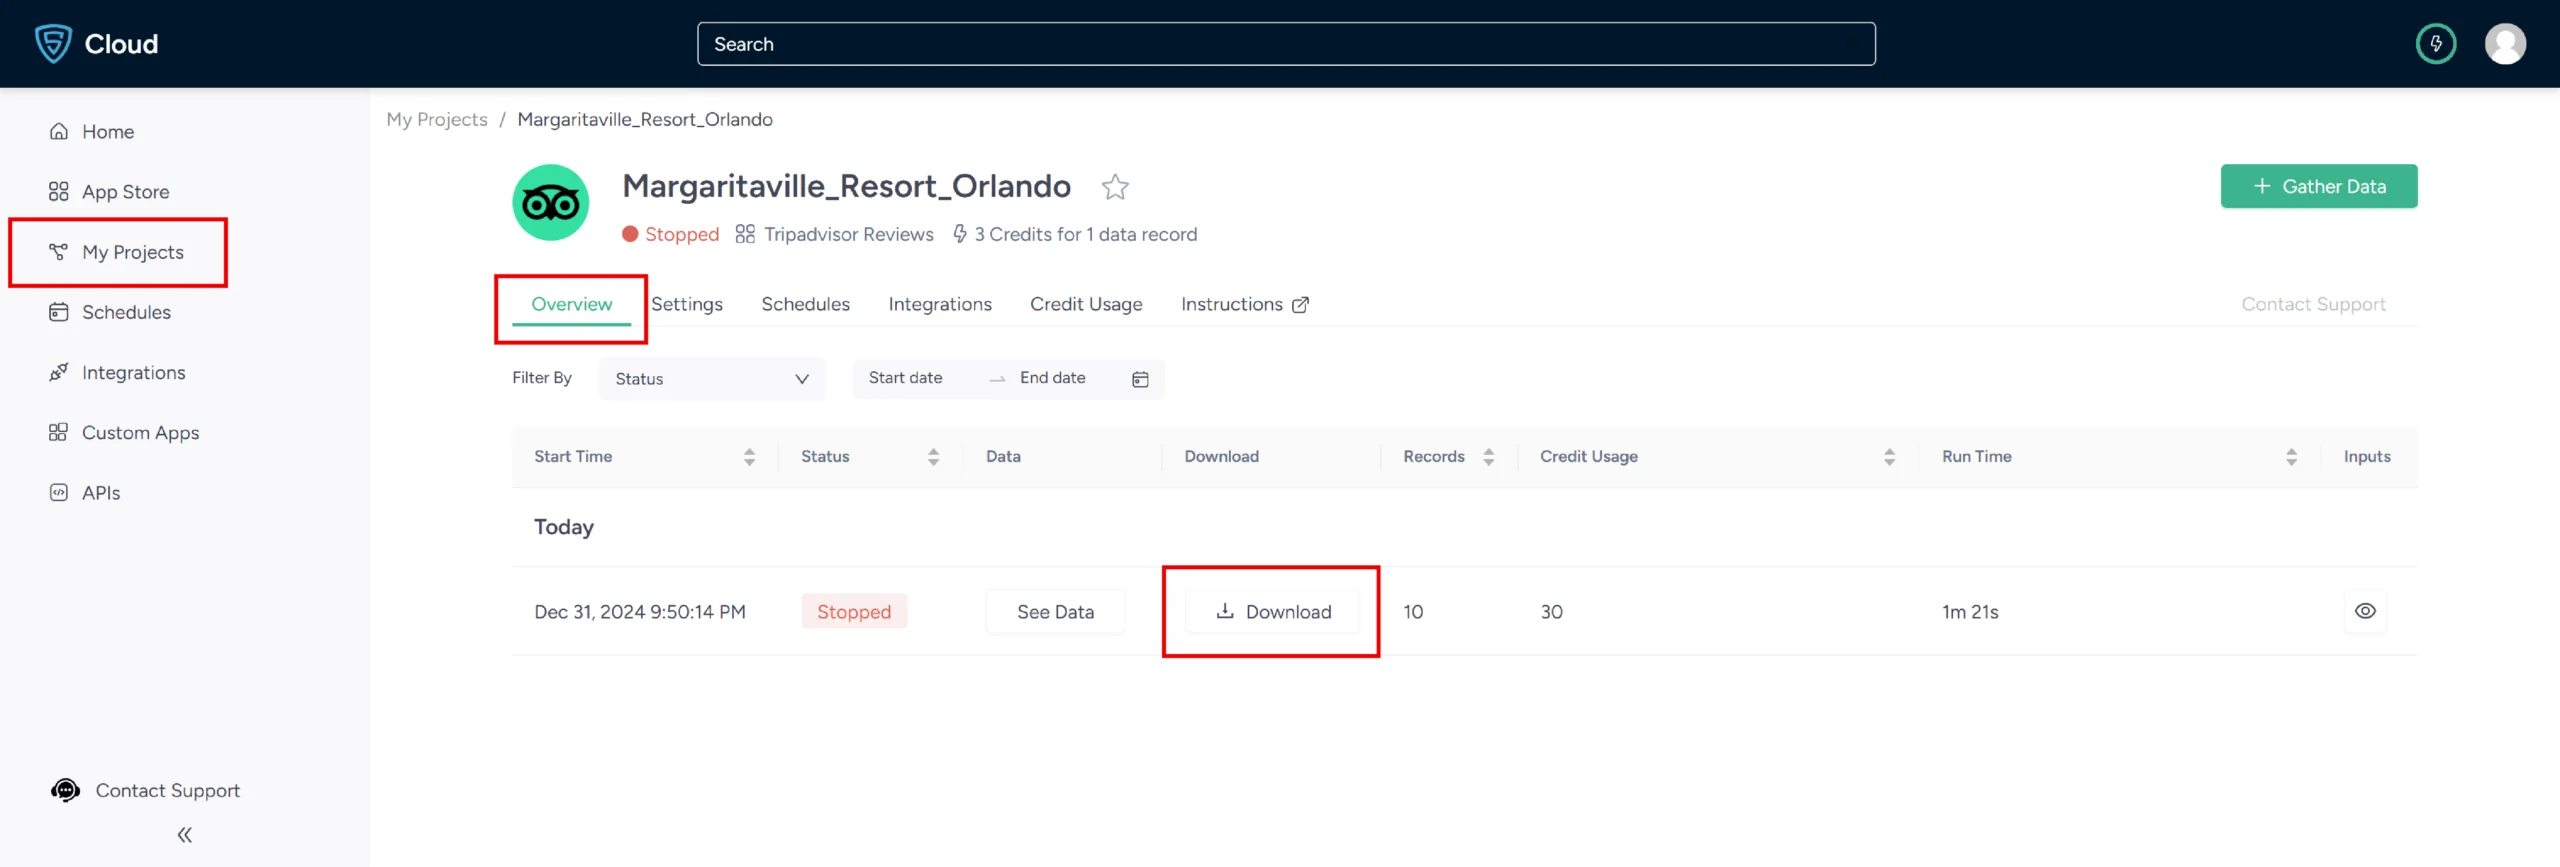Click the '1m 21s' run time cell

pos(1970,612)
